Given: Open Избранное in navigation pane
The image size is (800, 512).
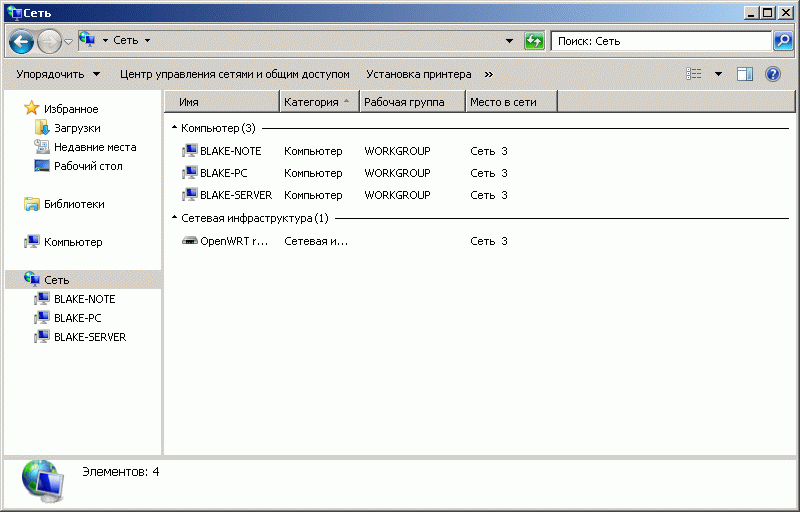Looking at the screenshot, I should point(71,109).
